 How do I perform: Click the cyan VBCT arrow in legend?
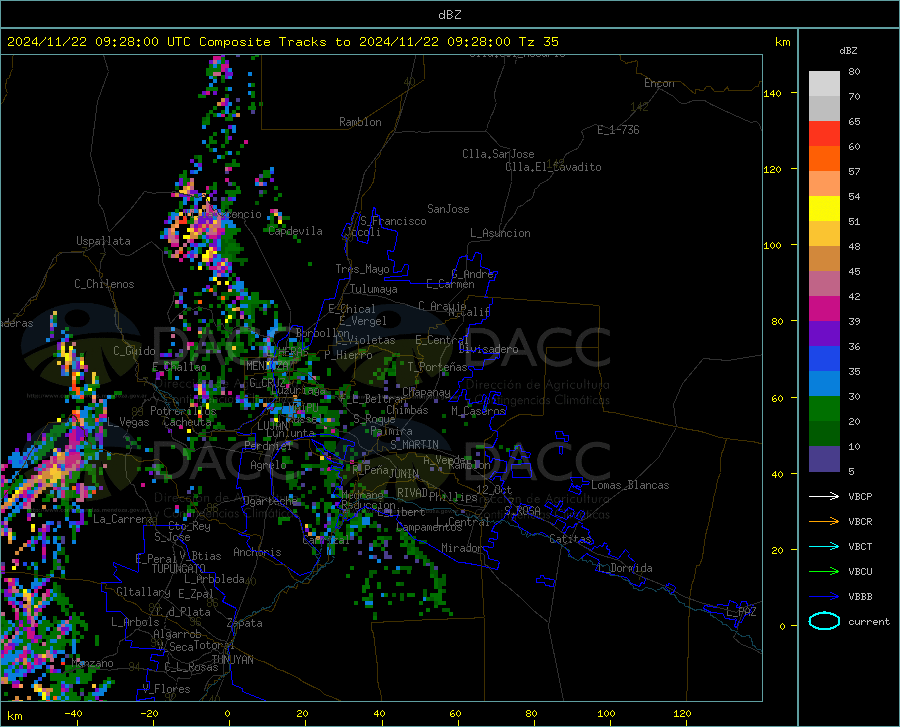[x=824, y=546]
